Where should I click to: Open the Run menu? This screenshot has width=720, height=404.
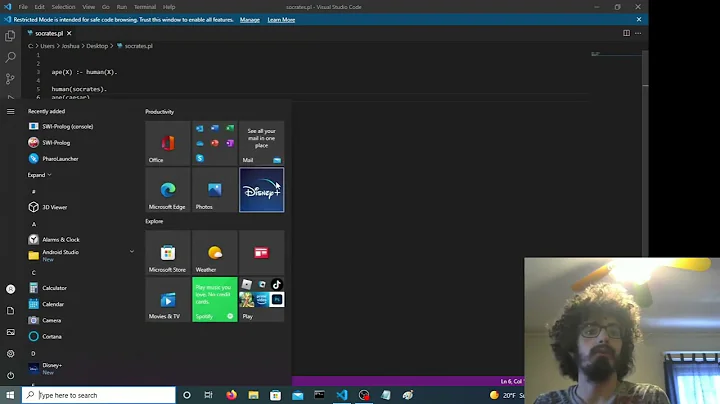122,7
